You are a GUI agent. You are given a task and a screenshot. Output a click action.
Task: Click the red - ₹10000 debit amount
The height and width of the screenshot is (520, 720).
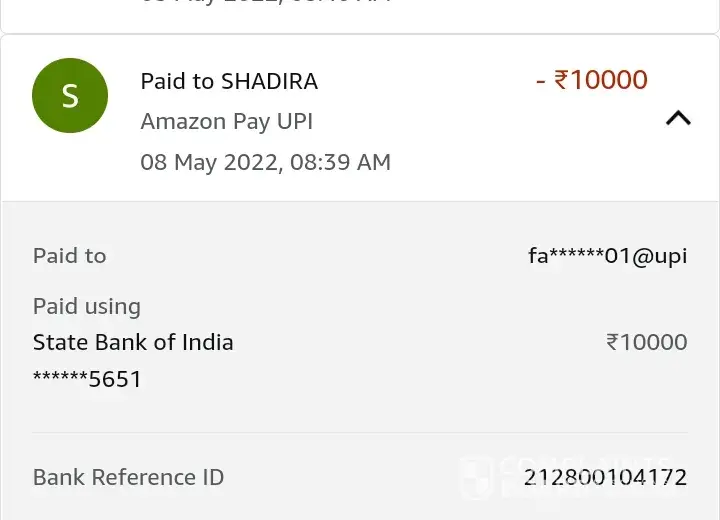tap(592, 80)
